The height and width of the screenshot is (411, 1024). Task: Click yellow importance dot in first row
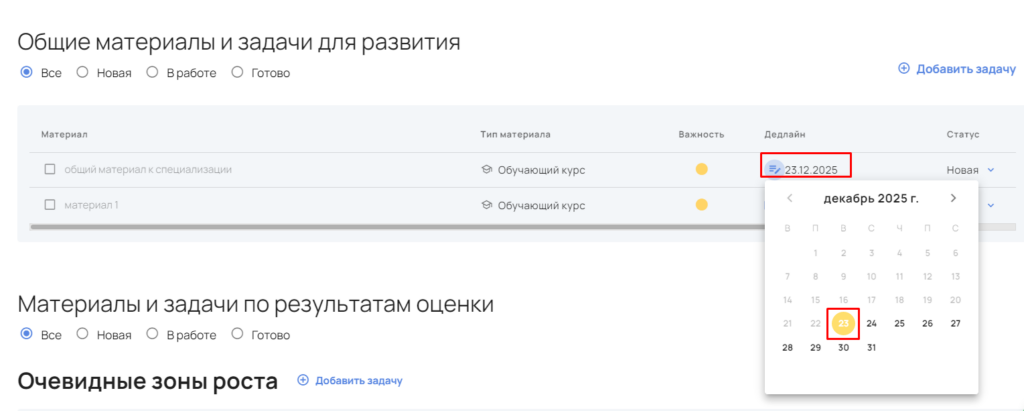(702, 169)
